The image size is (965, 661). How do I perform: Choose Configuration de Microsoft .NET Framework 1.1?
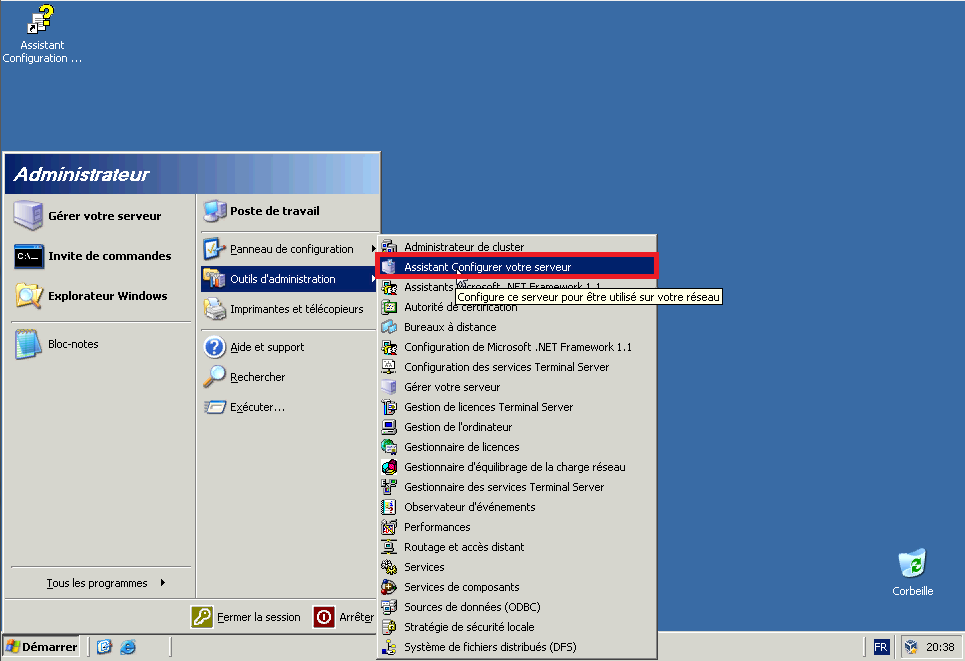516,347
